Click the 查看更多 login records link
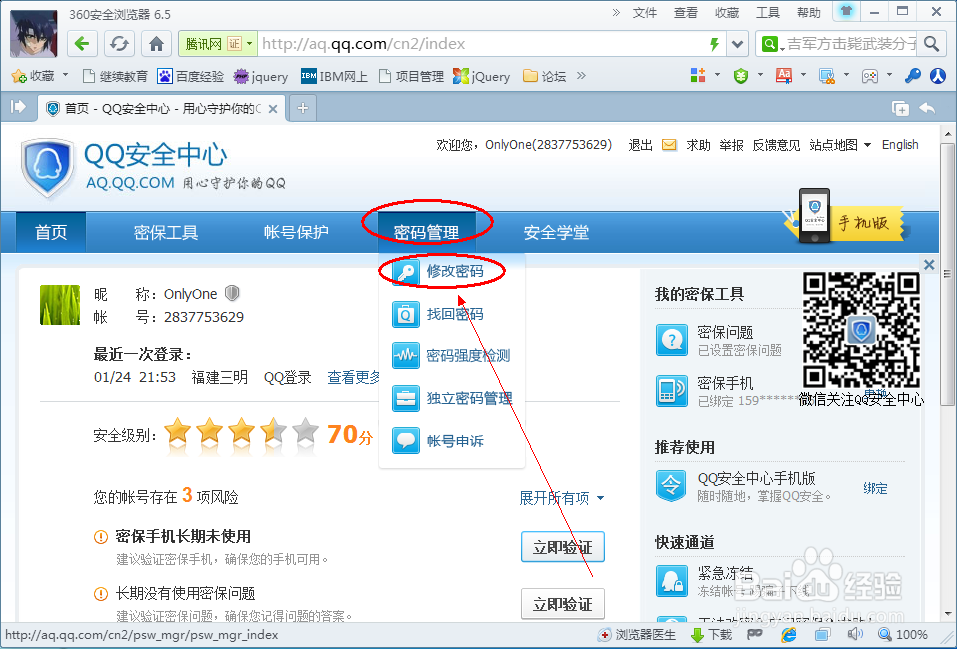The height and width of the screenshot is (649, 957). tap(353, 377)
